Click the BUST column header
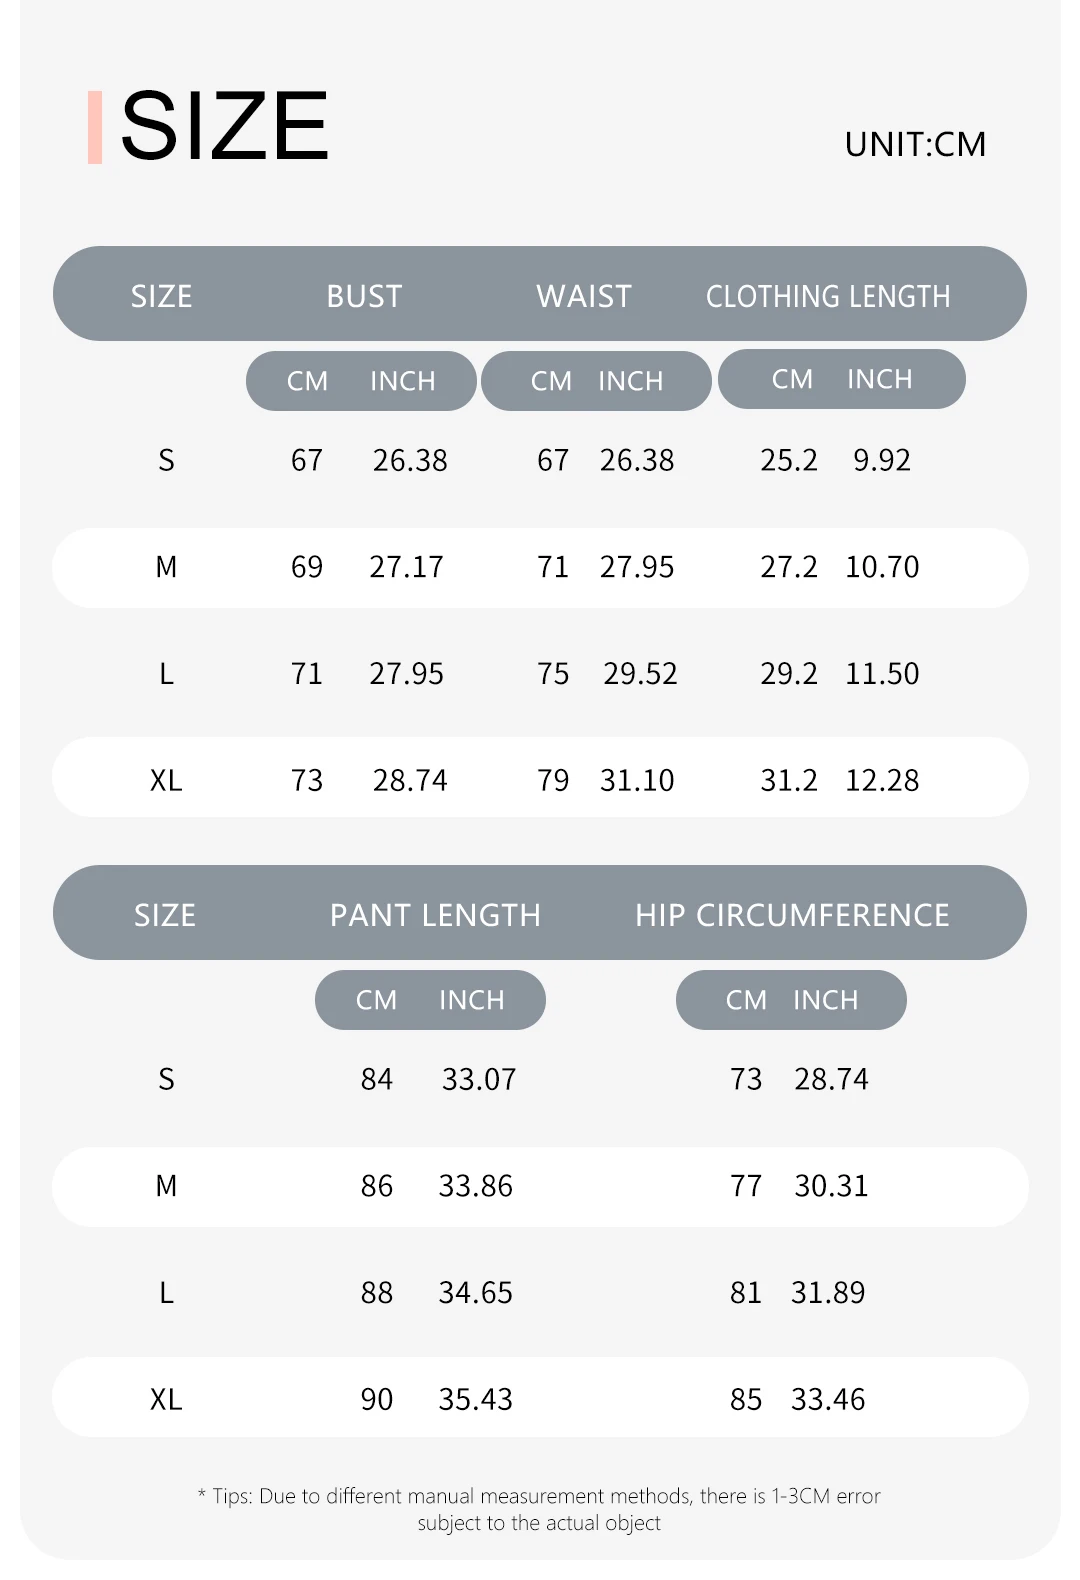This screenshot has height=1580, width=1080. pyautogui.click(x=364, y=296)
